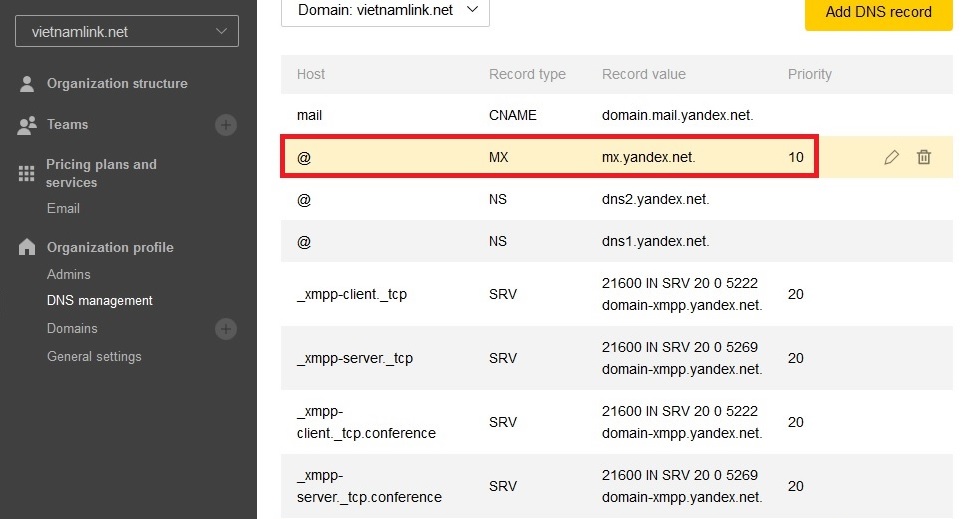Click SRV type of _xmpp-server._tcp row
Viewport: 969px width, 519px height.
point(502,358)
